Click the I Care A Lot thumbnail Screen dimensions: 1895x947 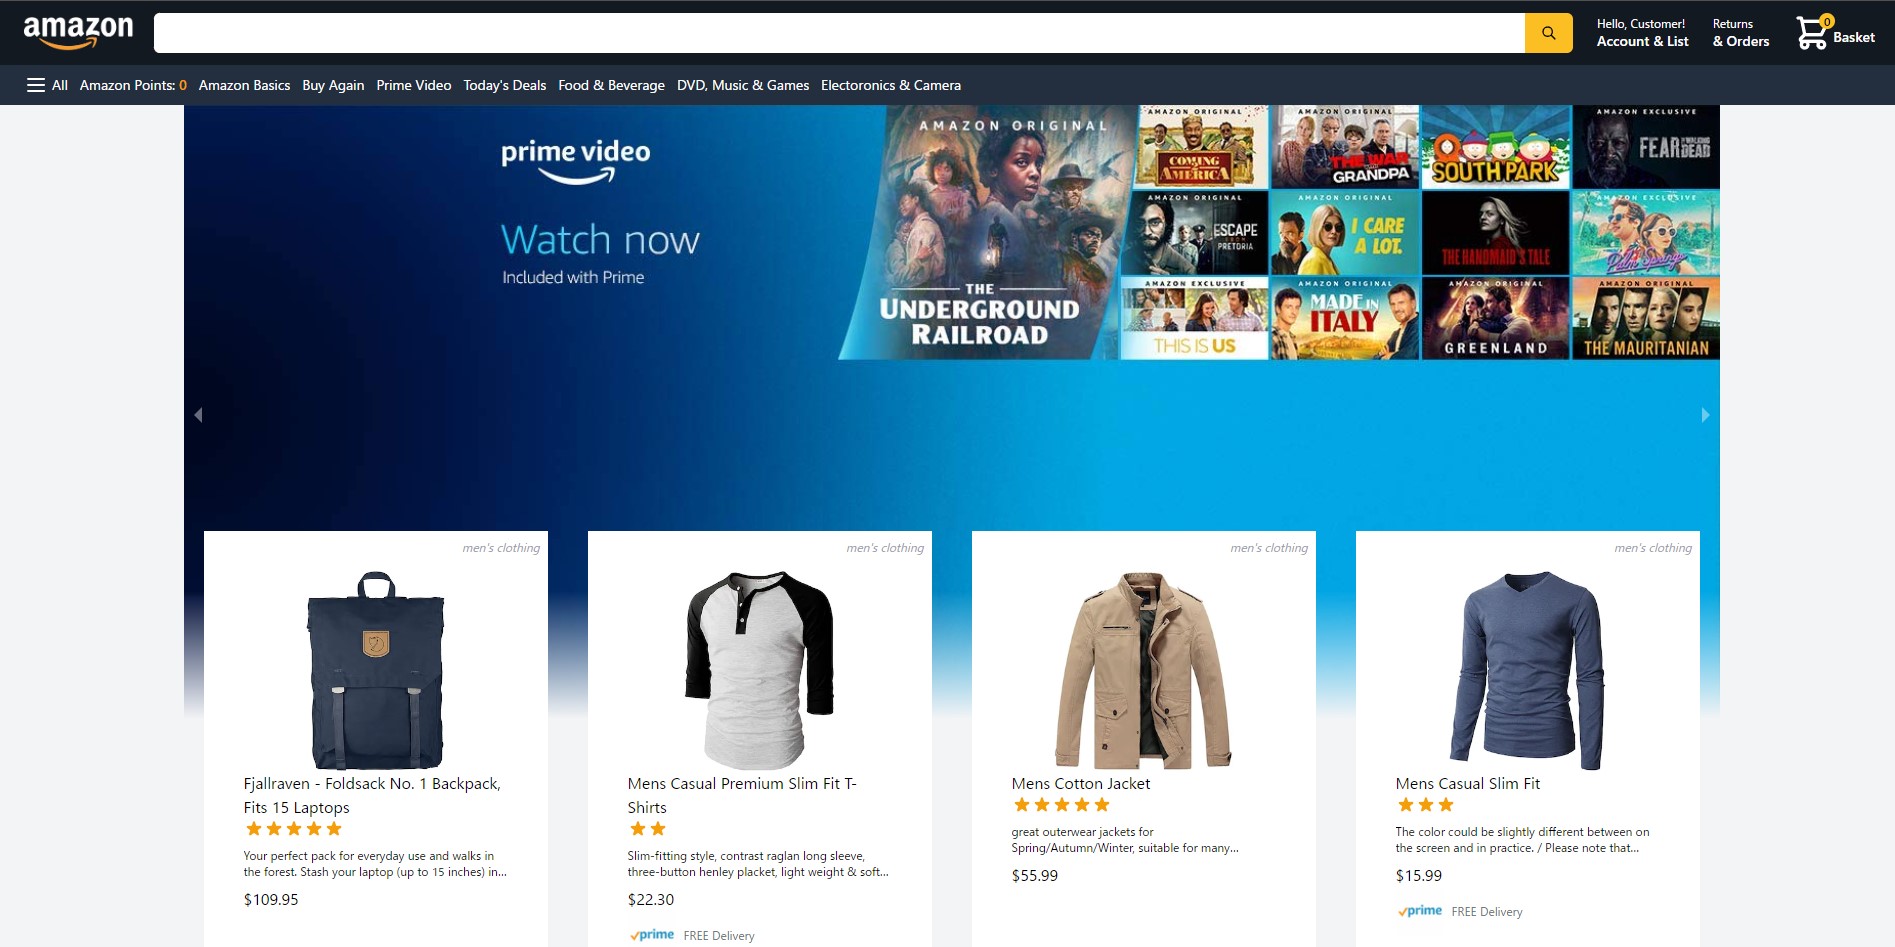pyautogui.click(x=1345, y=233)
